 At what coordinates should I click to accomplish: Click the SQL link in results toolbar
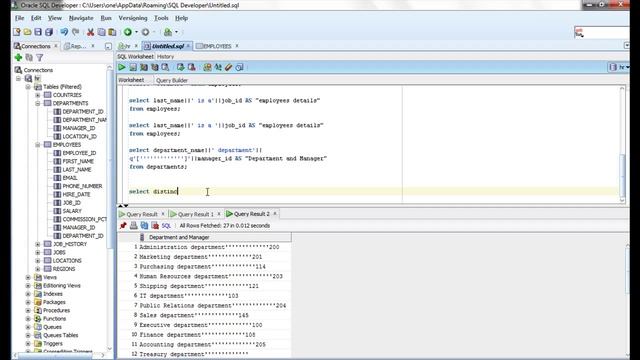pyautogui.click(x=166, y=226)
